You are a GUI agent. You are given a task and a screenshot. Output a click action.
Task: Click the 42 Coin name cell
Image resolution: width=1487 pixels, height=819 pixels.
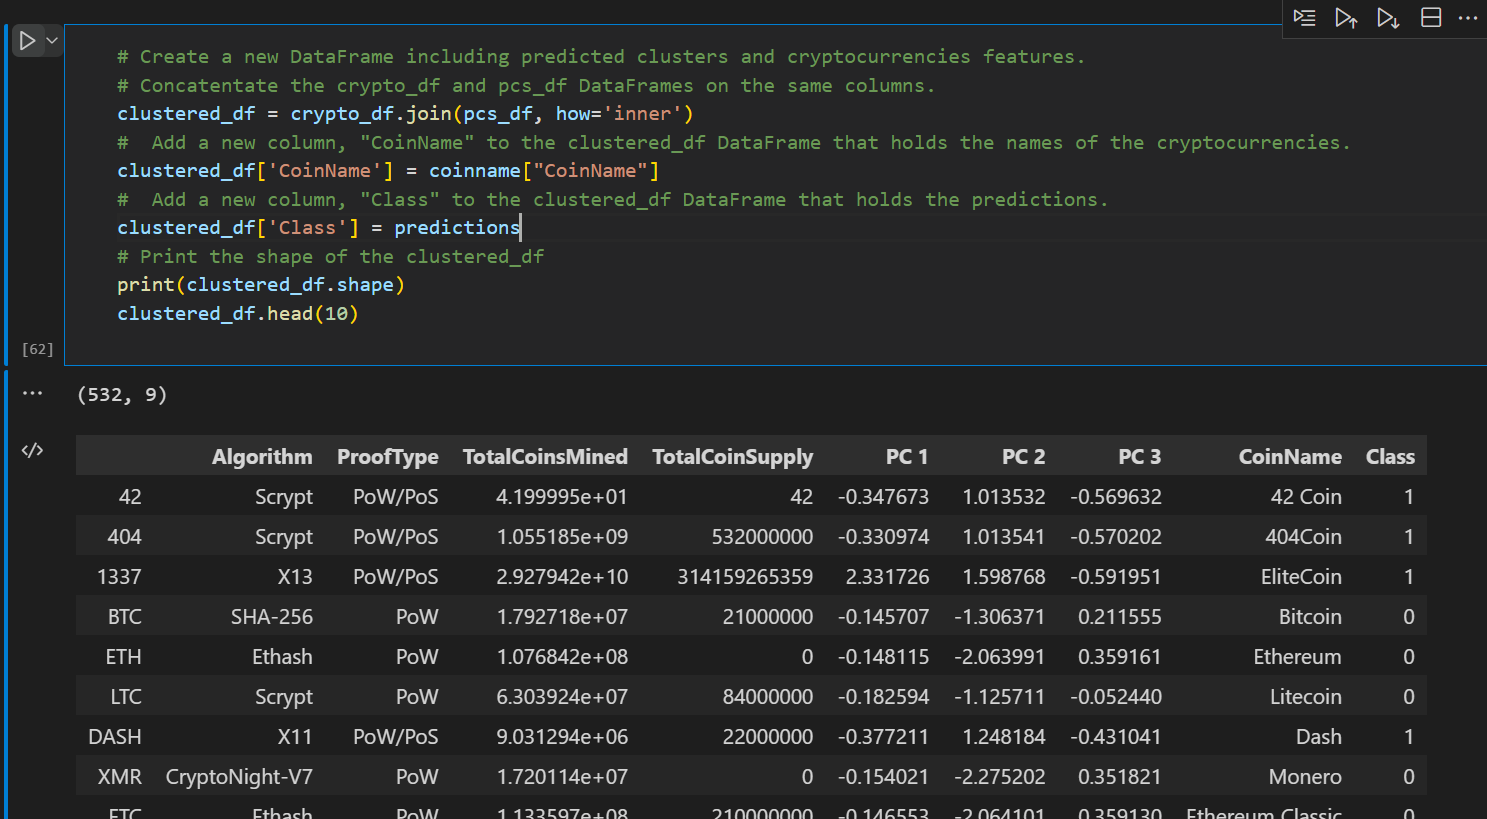click(x=1306, y=497)
